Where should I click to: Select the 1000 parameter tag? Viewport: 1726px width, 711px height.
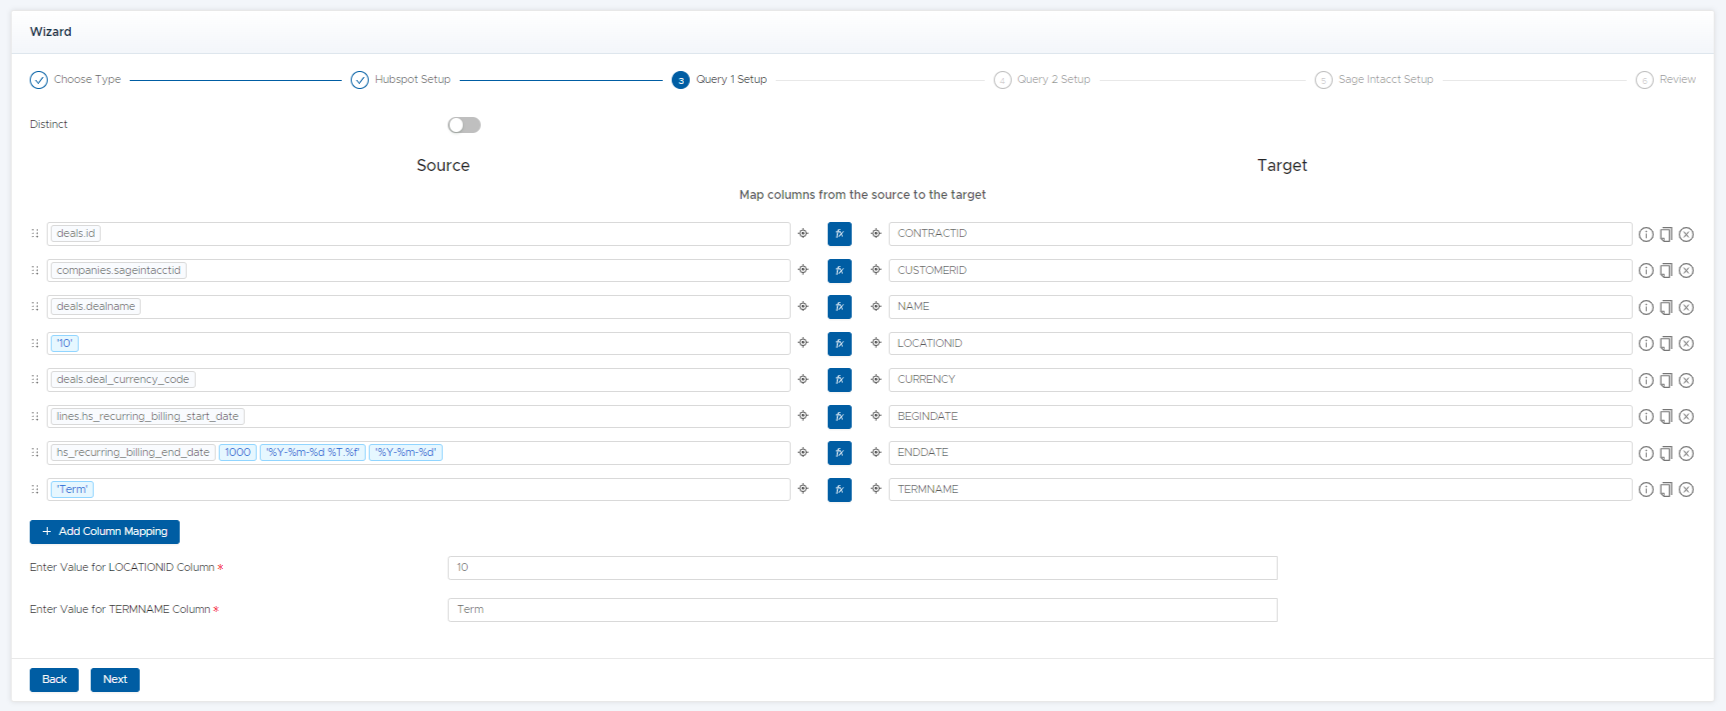[238, 453]
